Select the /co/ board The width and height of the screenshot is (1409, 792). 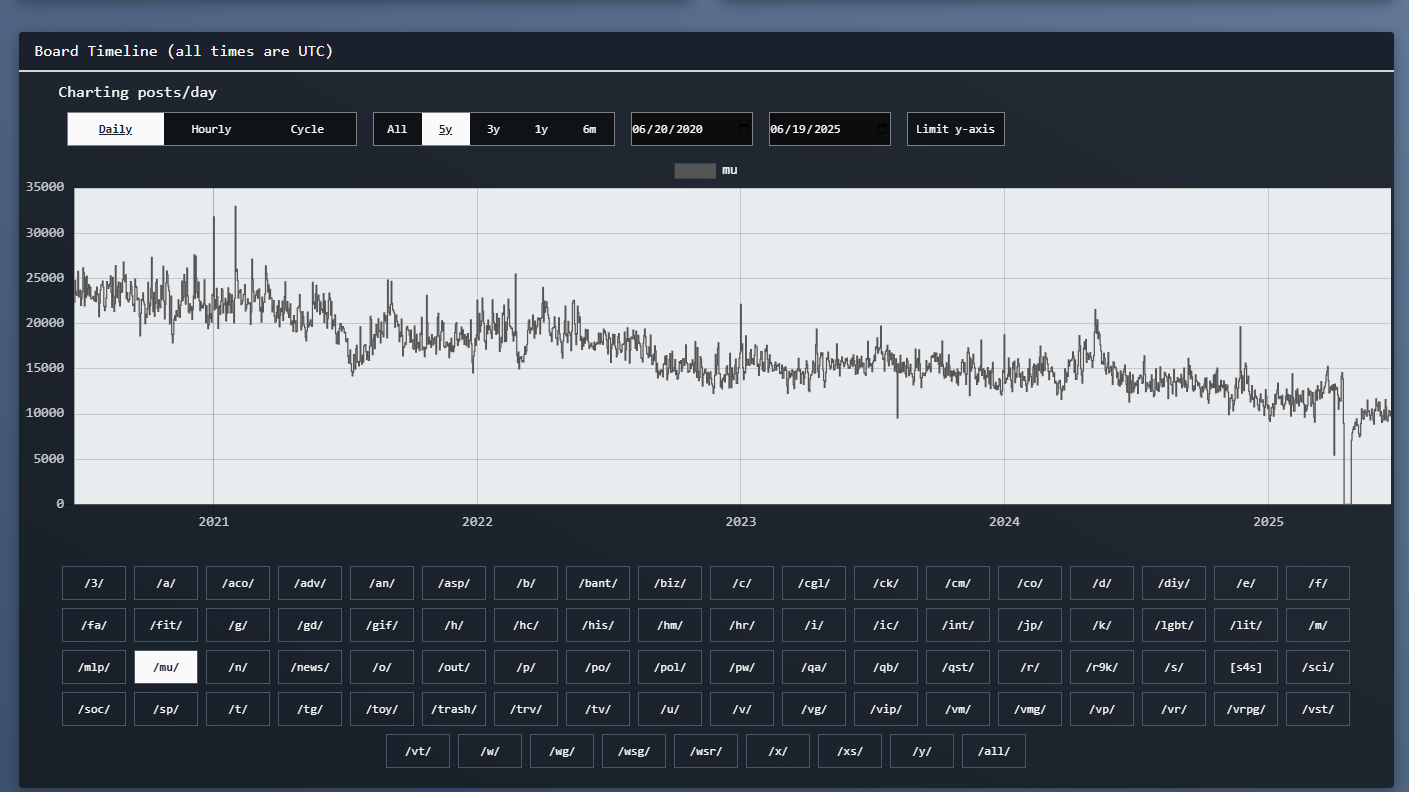tap(1030, 583)
